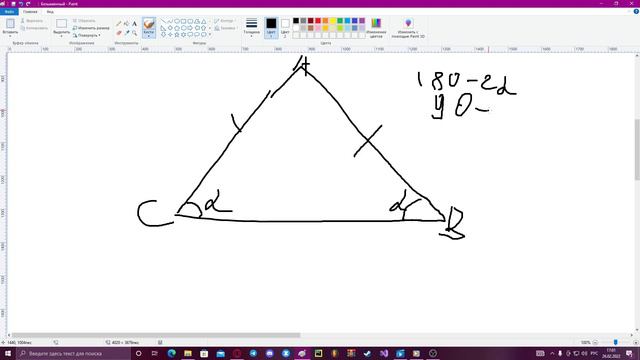The width and height of the screenshot is (640, 360).
Task: Open the File (Файл) menu
Action: coord(9,11)
